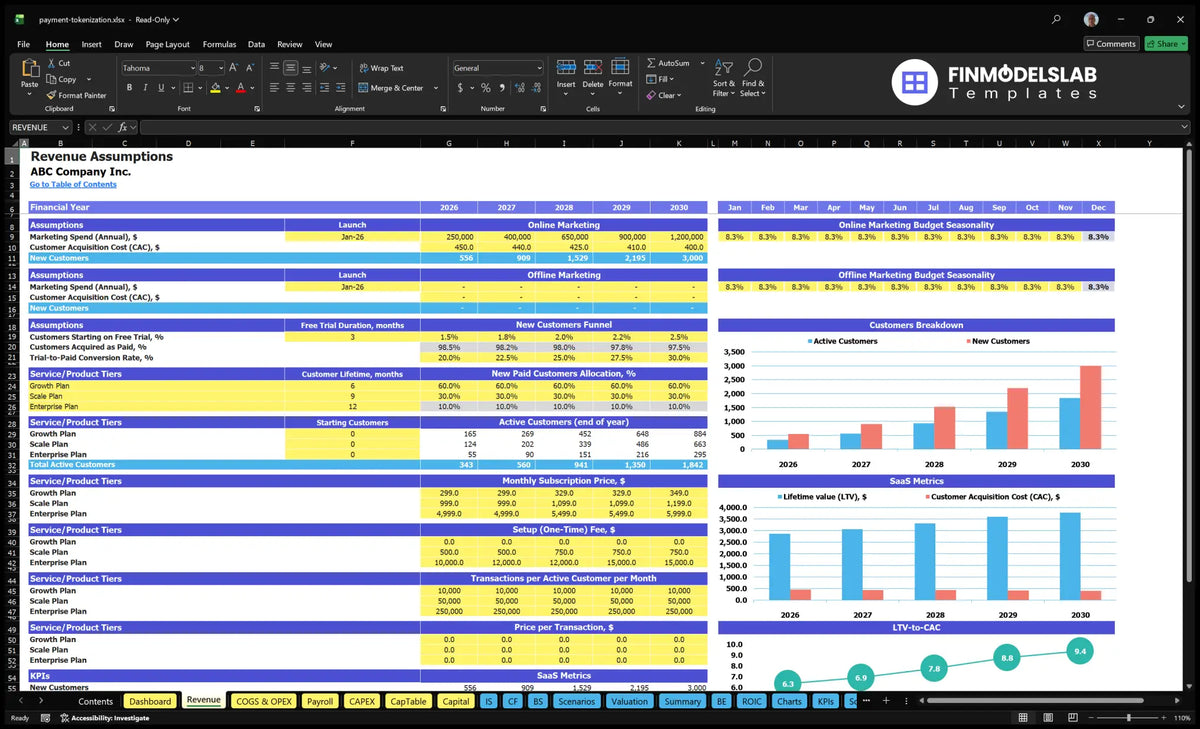This screenshot has height=729, width=1200.
Task: Expand the Clear dropdown
Action: coord(681,95)
